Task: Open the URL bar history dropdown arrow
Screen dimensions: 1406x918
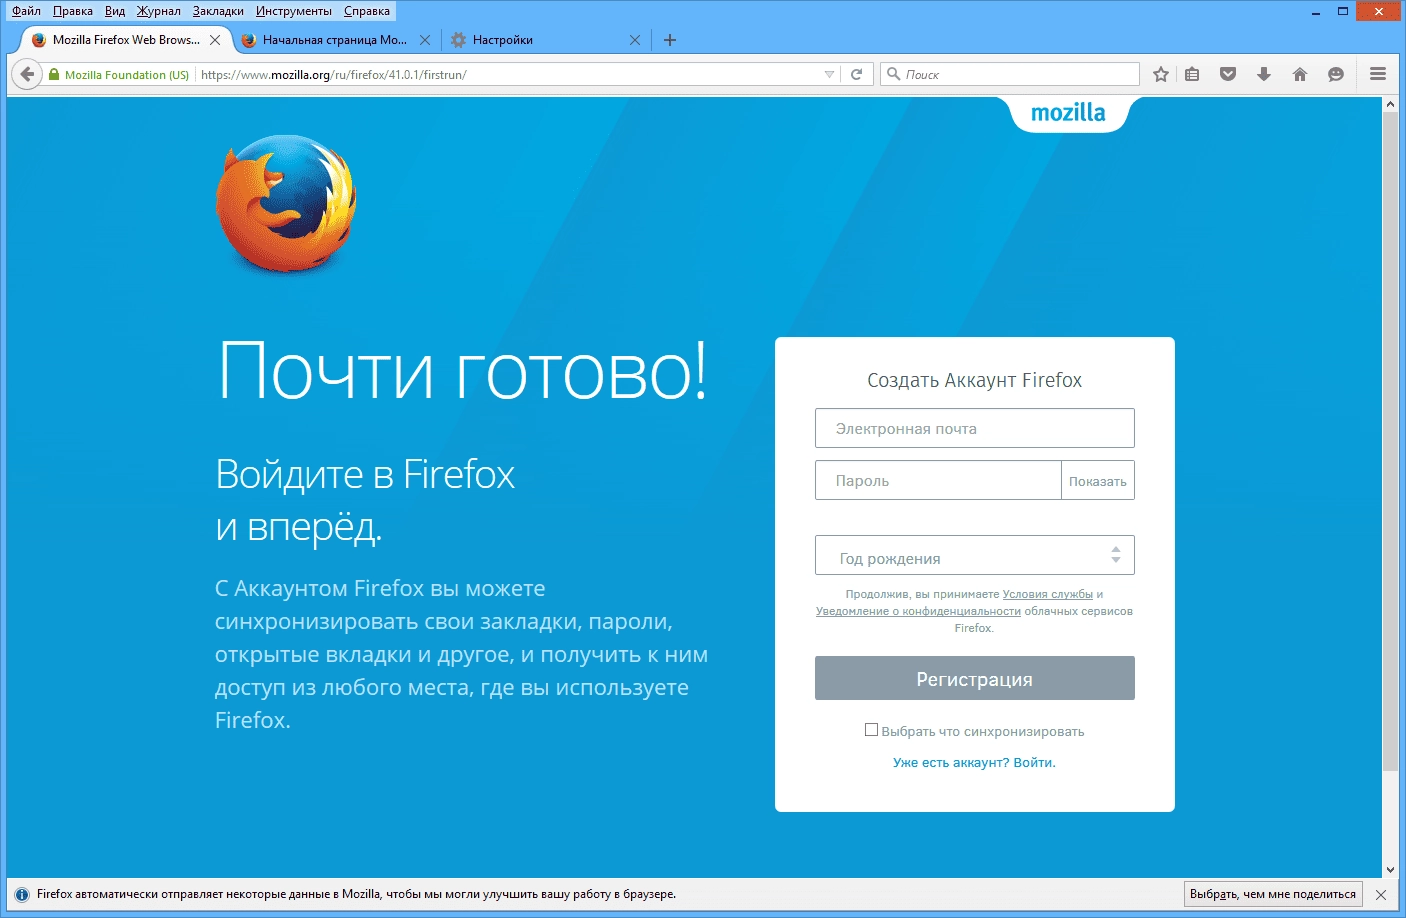Action: 829,75
